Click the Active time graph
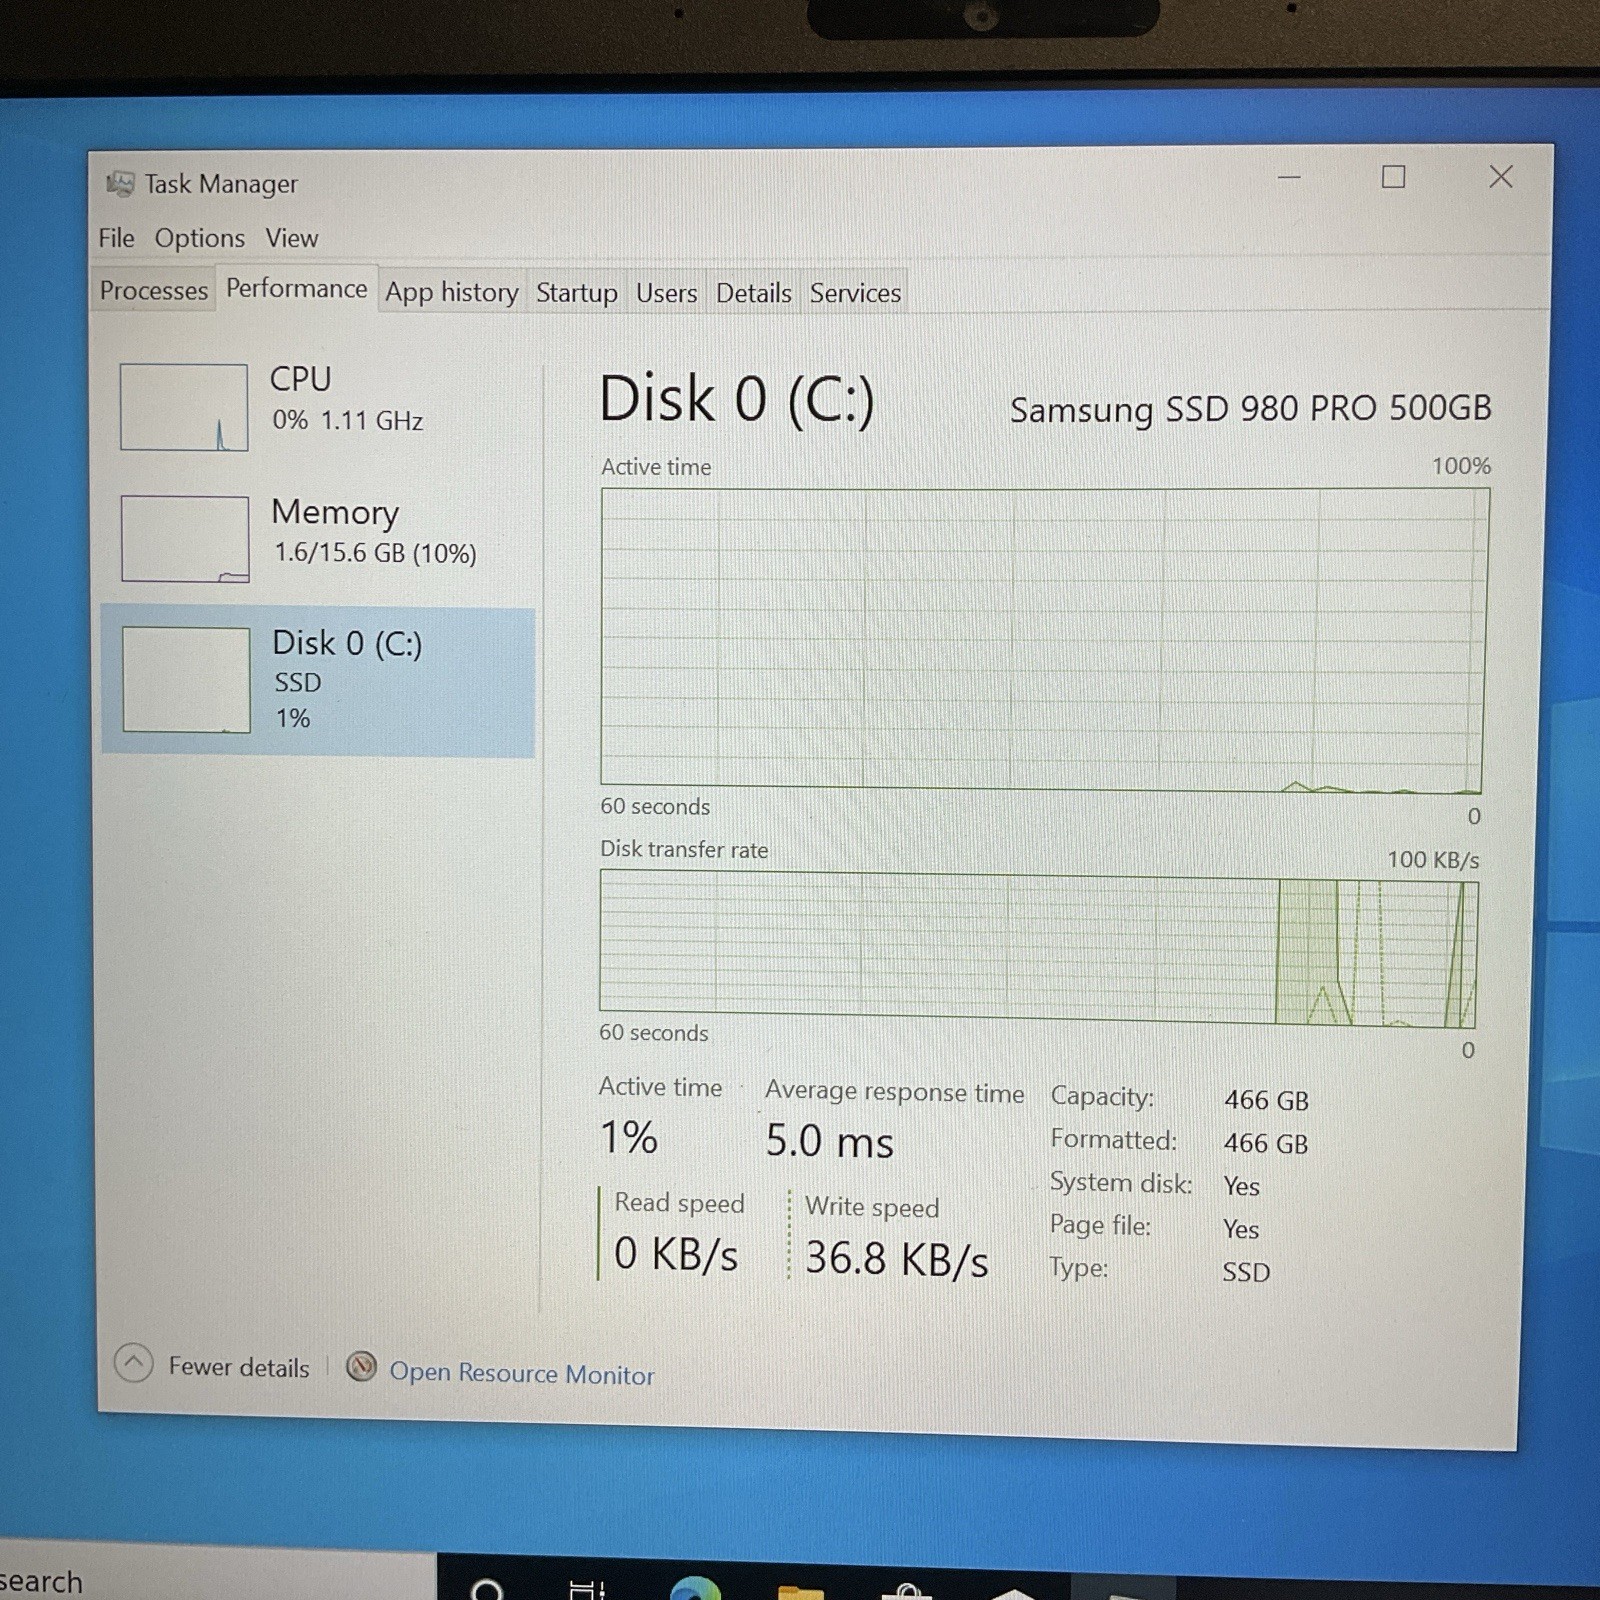The image size is (1600, 1600). (1044, 640)
